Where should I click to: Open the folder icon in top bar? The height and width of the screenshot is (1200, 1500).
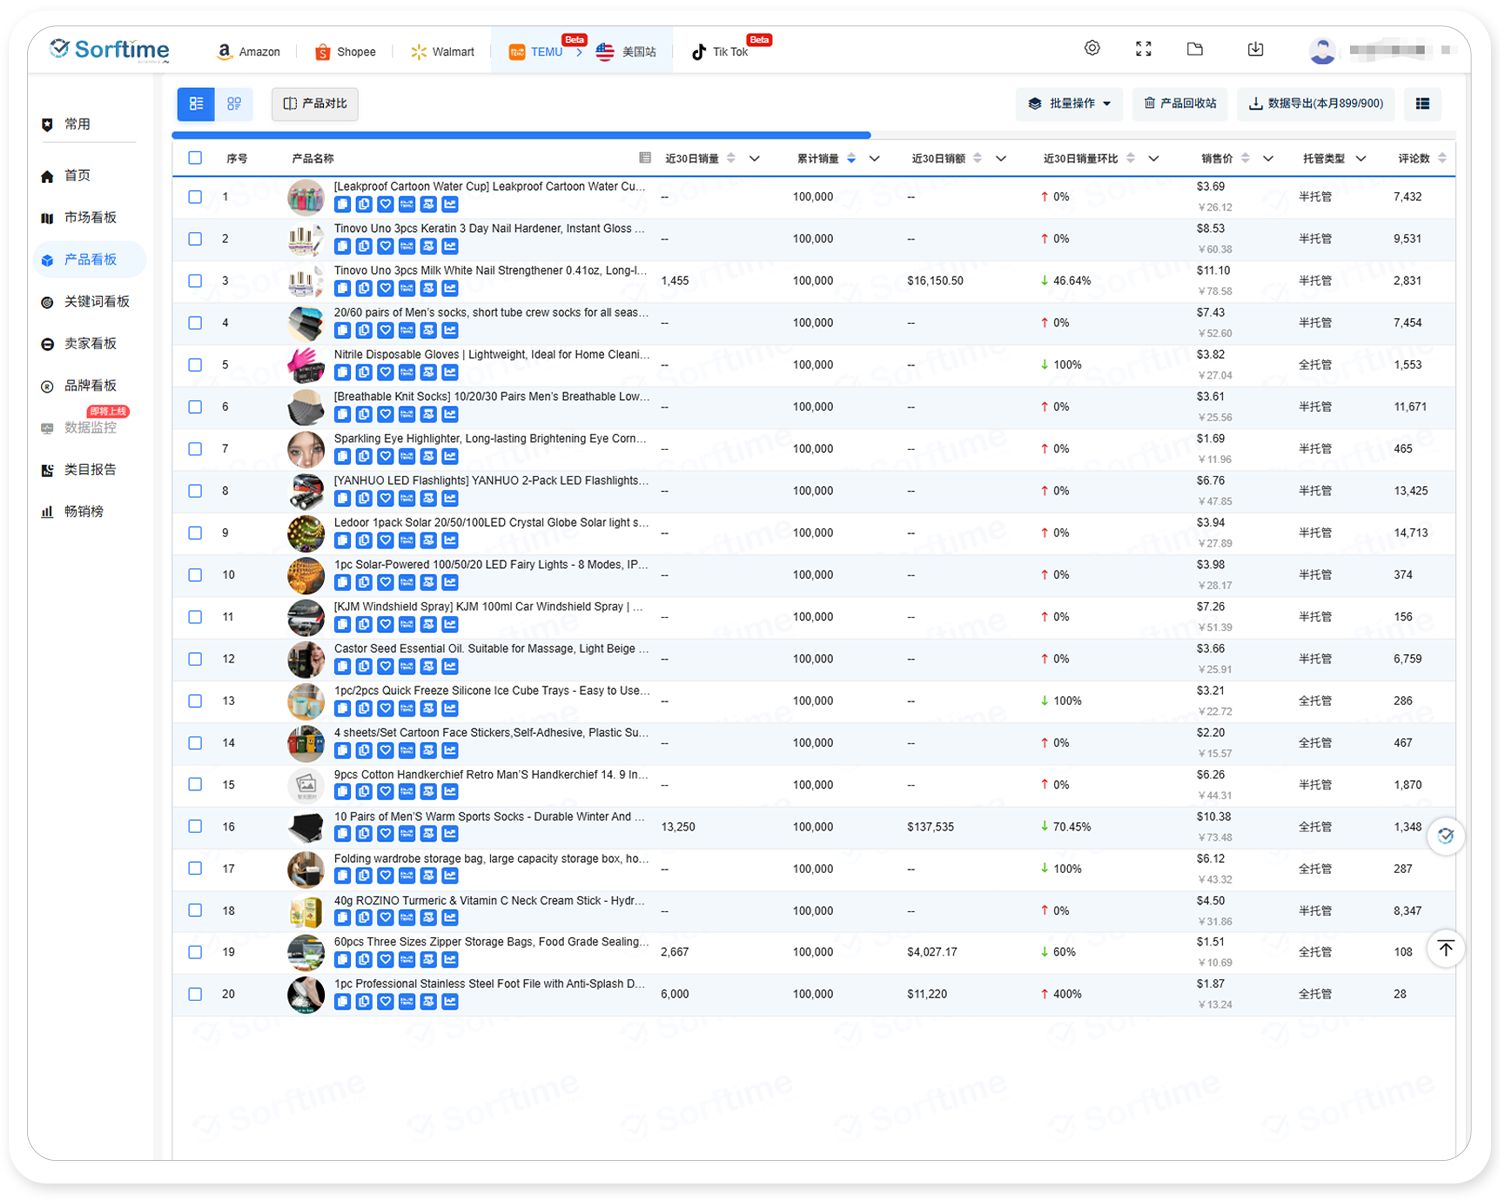click(1195, 49)
